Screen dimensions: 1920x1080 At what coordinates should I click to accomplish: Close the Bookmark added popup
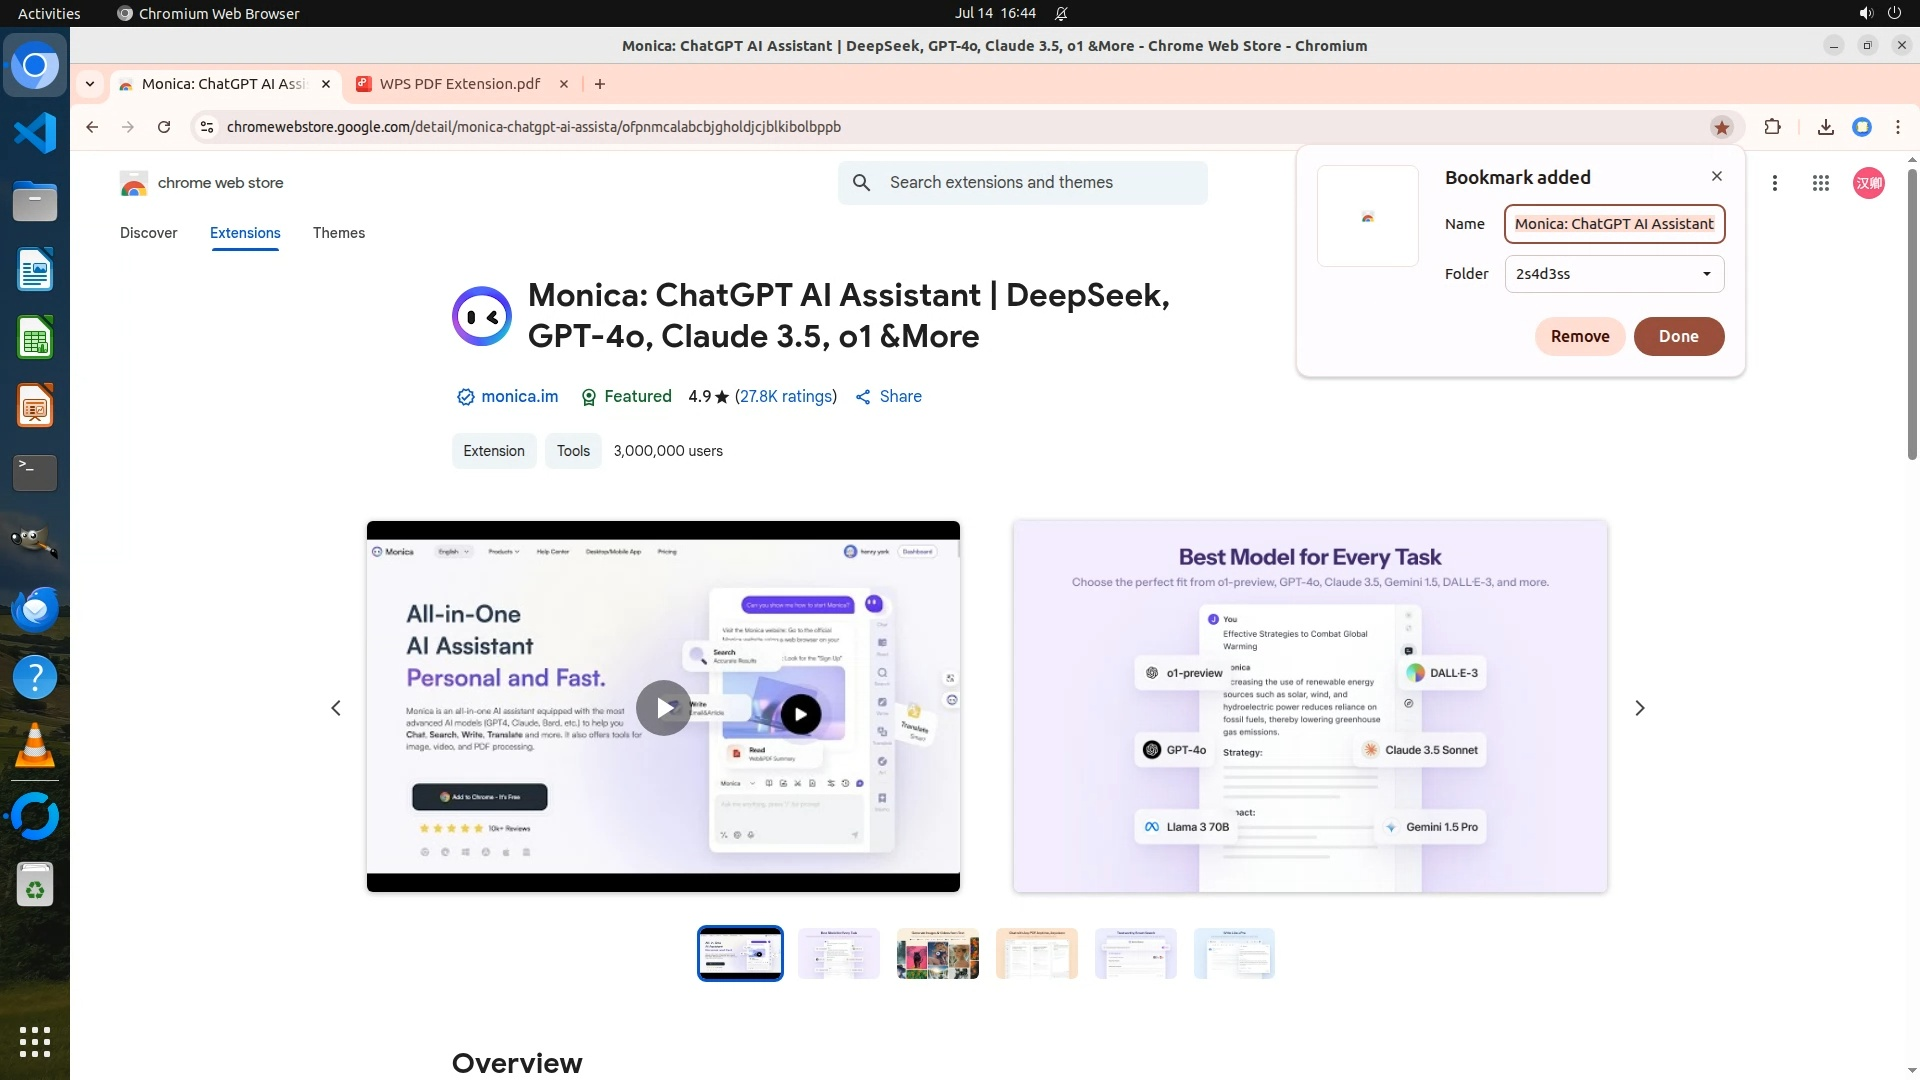[1716, 176]
